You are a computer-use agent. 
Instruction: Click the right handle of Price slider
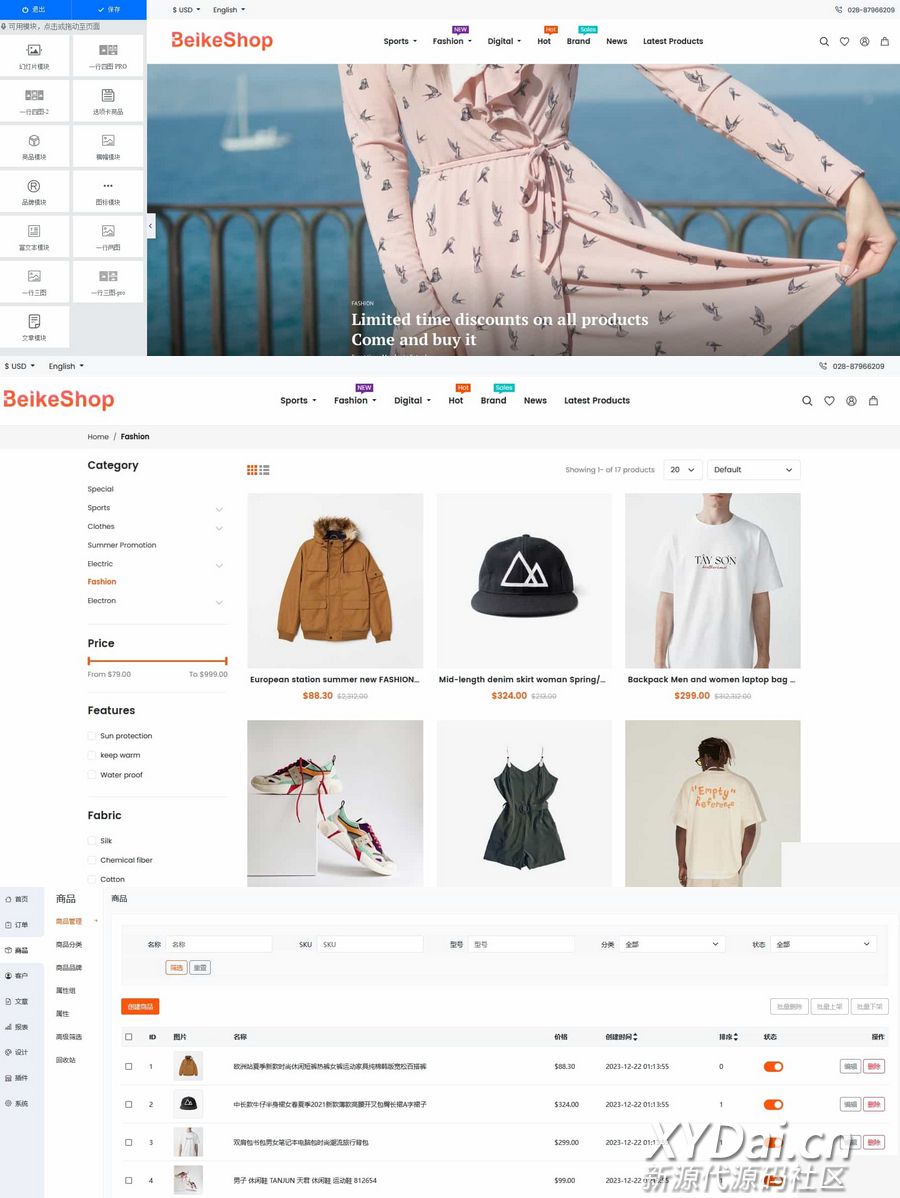[x=226, y=661]
